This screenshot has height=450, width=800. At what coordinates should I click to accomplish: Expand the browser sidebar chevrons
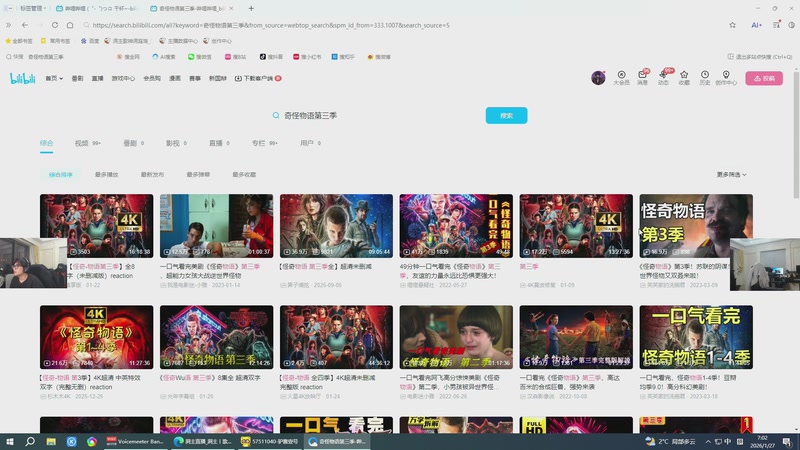click(8, 24)
